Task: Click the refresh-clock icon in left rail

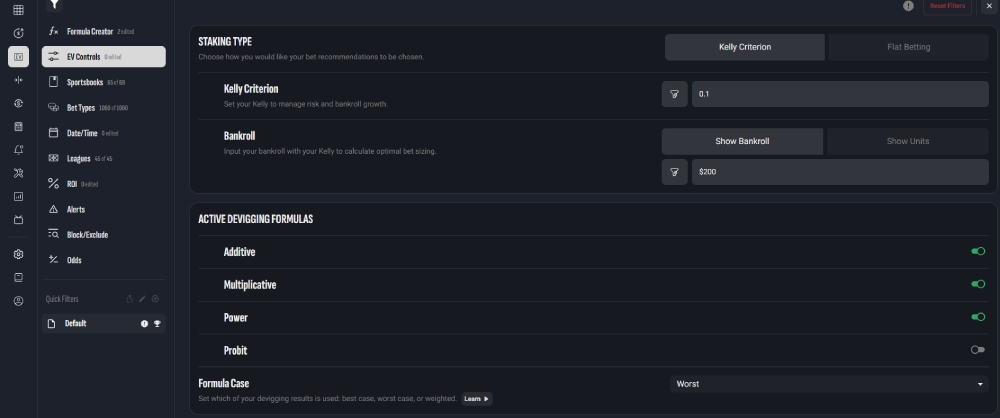Action: [x=18, y=33]
